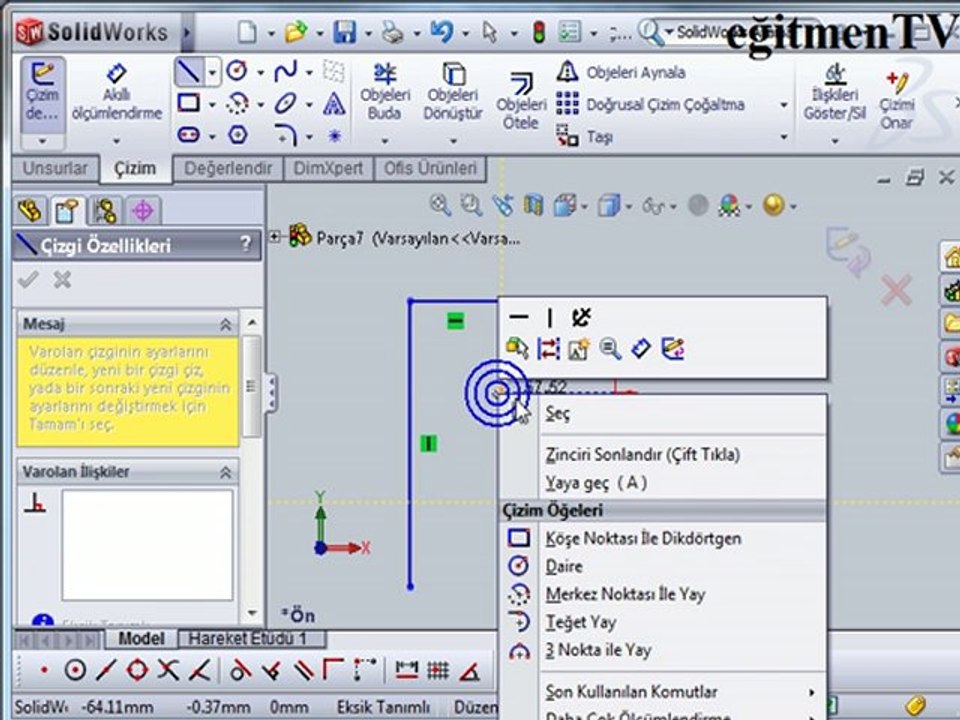Select the Centerpoint Arc tool in ribbon
960x720 pixels.
(237, 103)
